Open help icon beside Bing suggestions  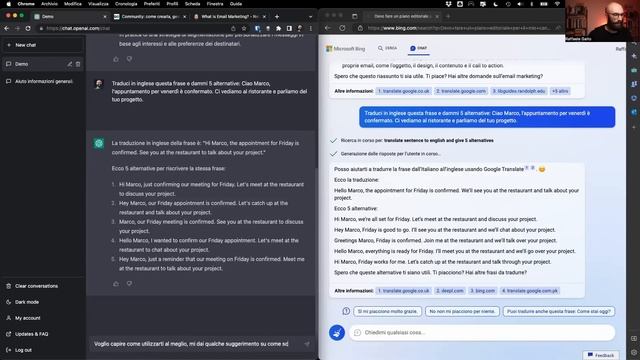(x=346, y=311)
